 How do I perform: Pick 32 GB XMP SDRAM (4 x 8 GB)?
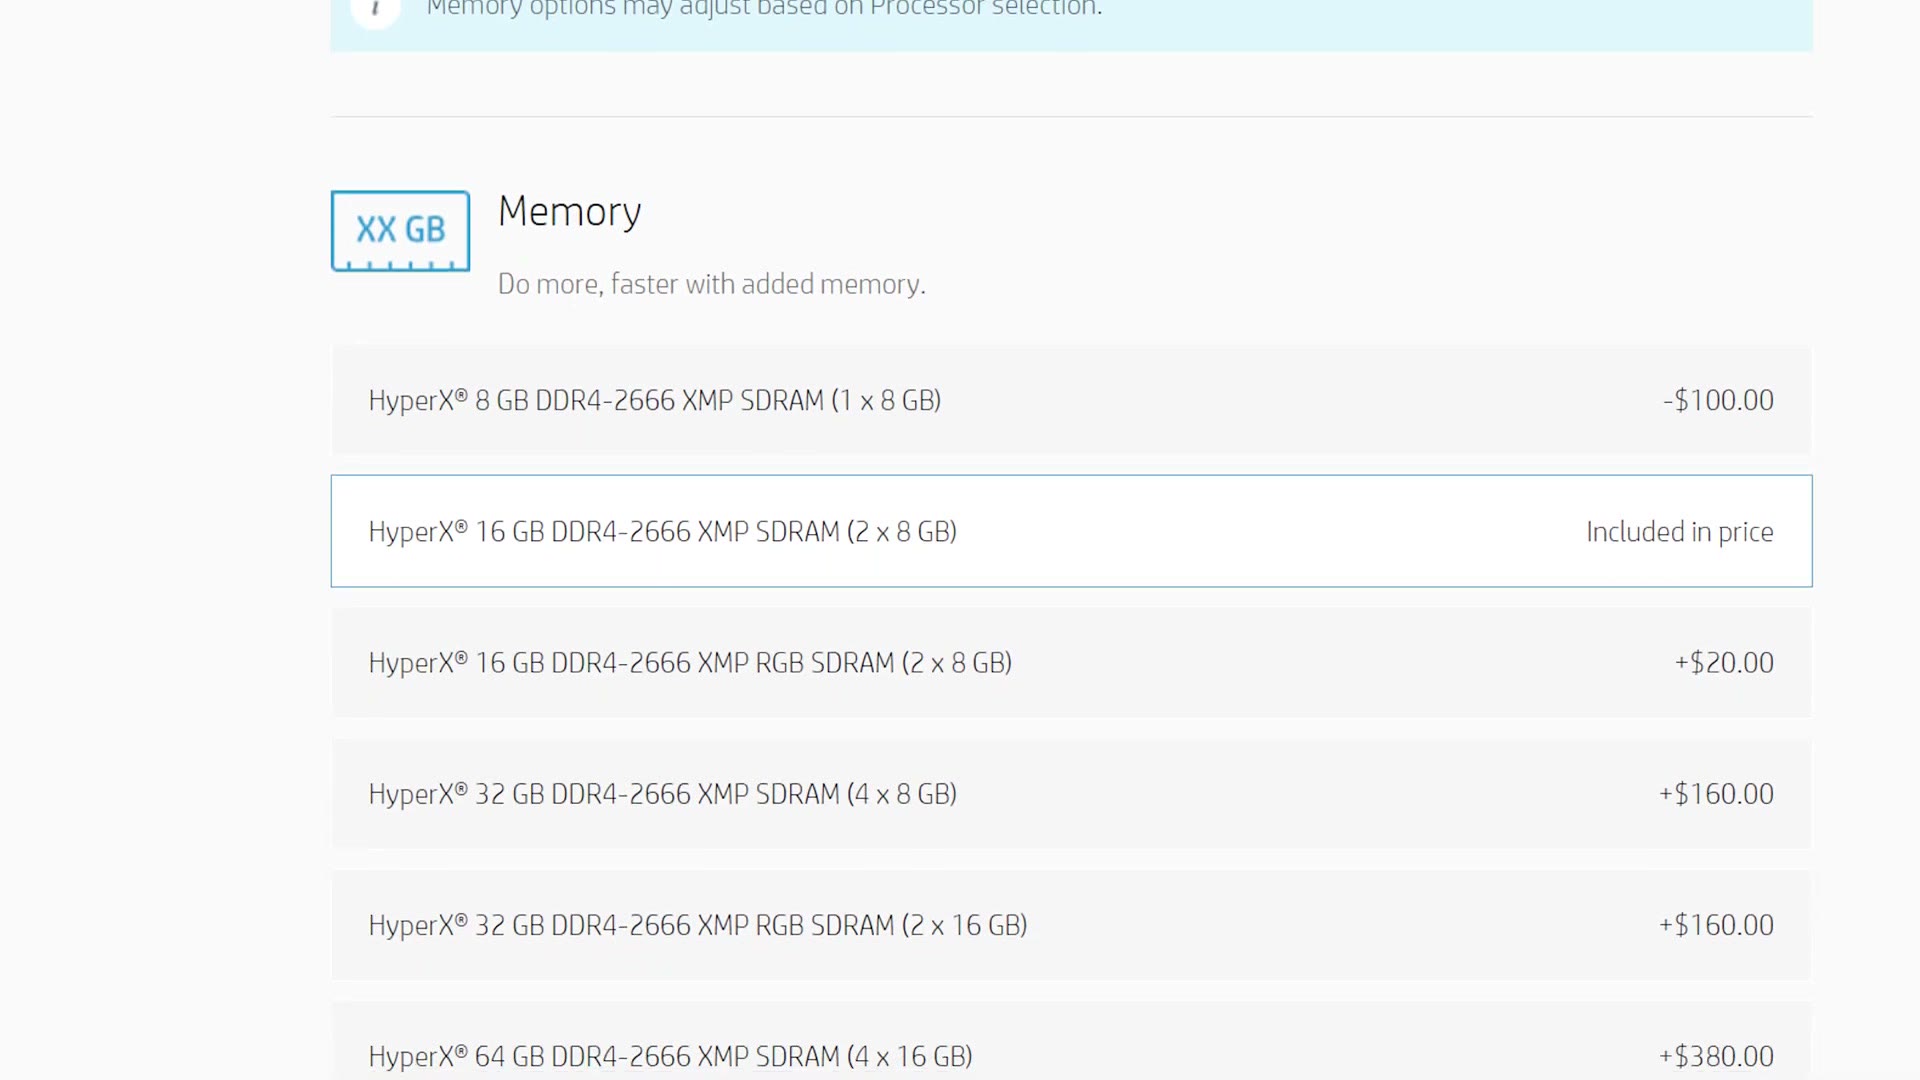point(1071,794)
